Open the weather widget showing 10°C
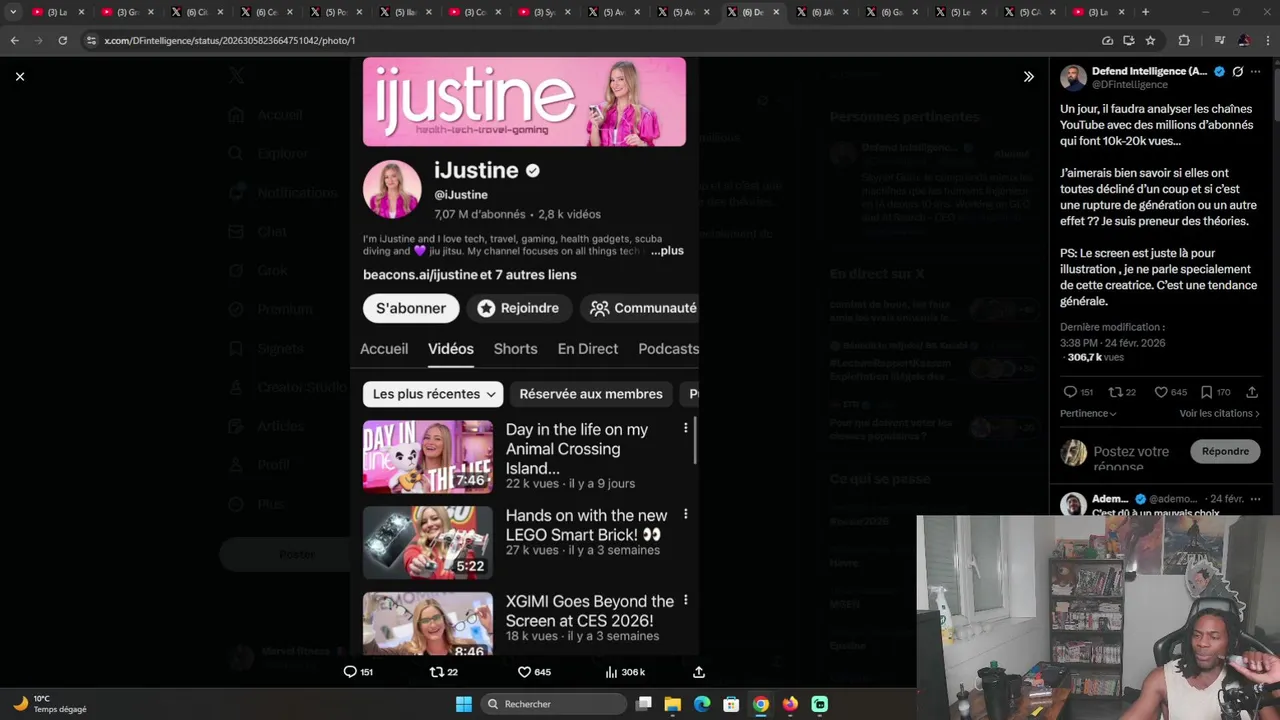The height and width of the screenshot is (720, 1280). (x=50, y=704)
